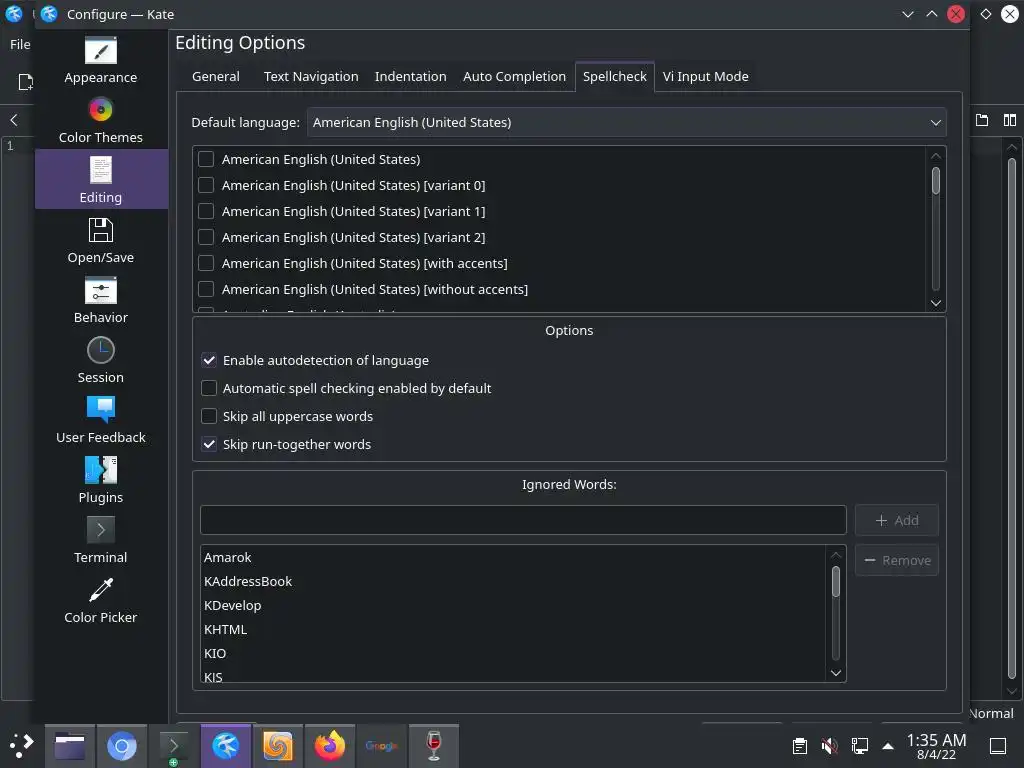Click ignored words list scroll down arrow
The width and height of the screenshot is (1024, 768).
tap(836, 673)
